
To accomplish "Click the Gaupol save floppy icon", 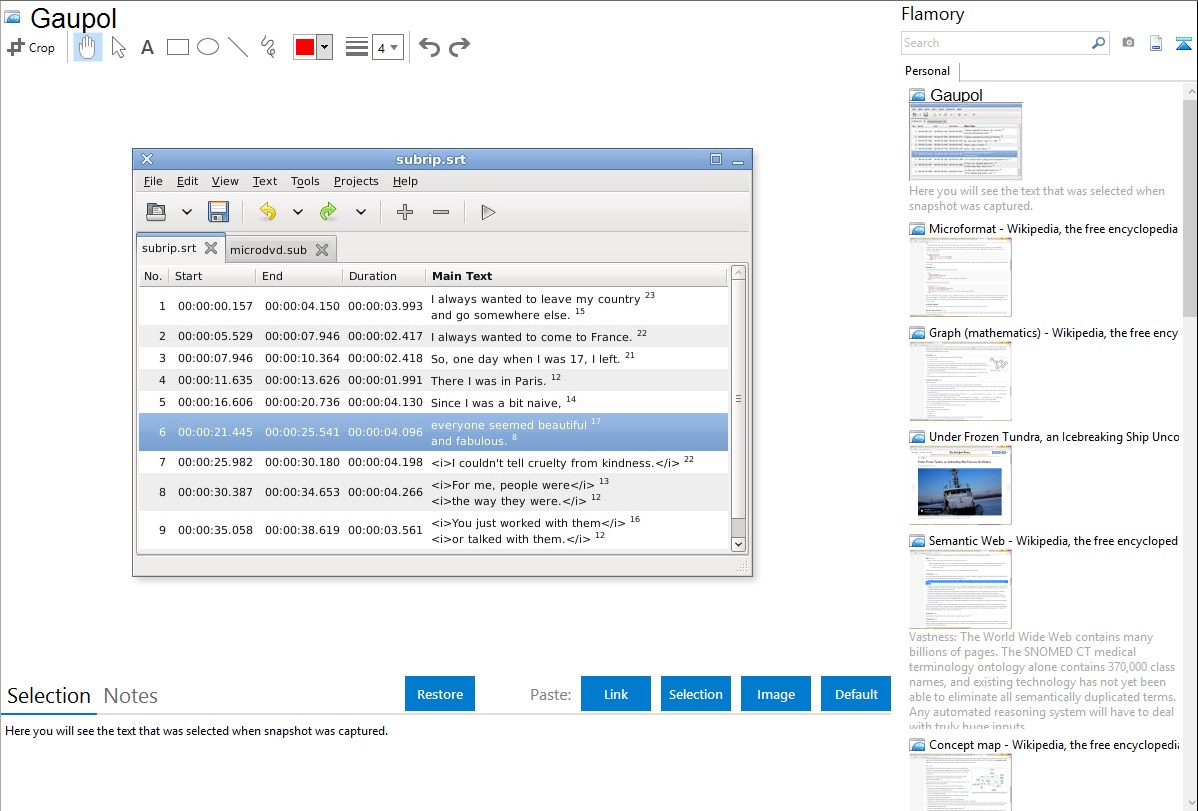I will (219, 212).
